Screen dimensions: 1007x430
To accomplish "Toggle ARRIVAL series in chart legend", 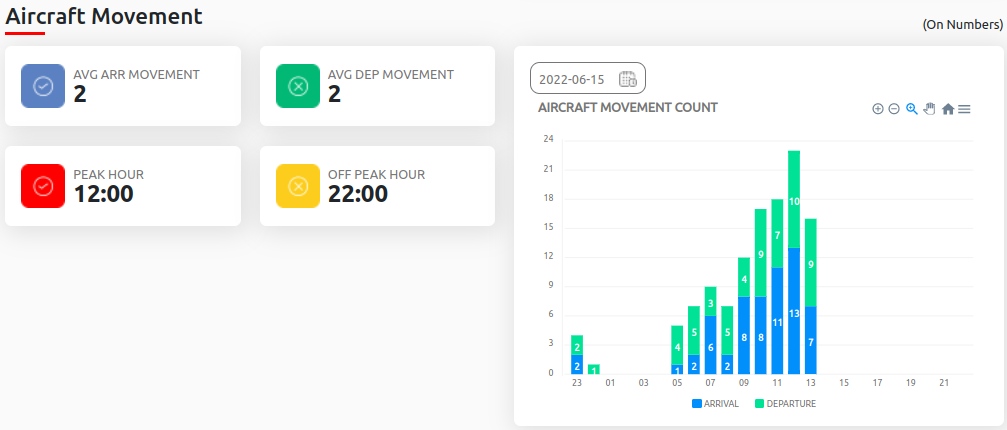I will click(x=715, y=404).
